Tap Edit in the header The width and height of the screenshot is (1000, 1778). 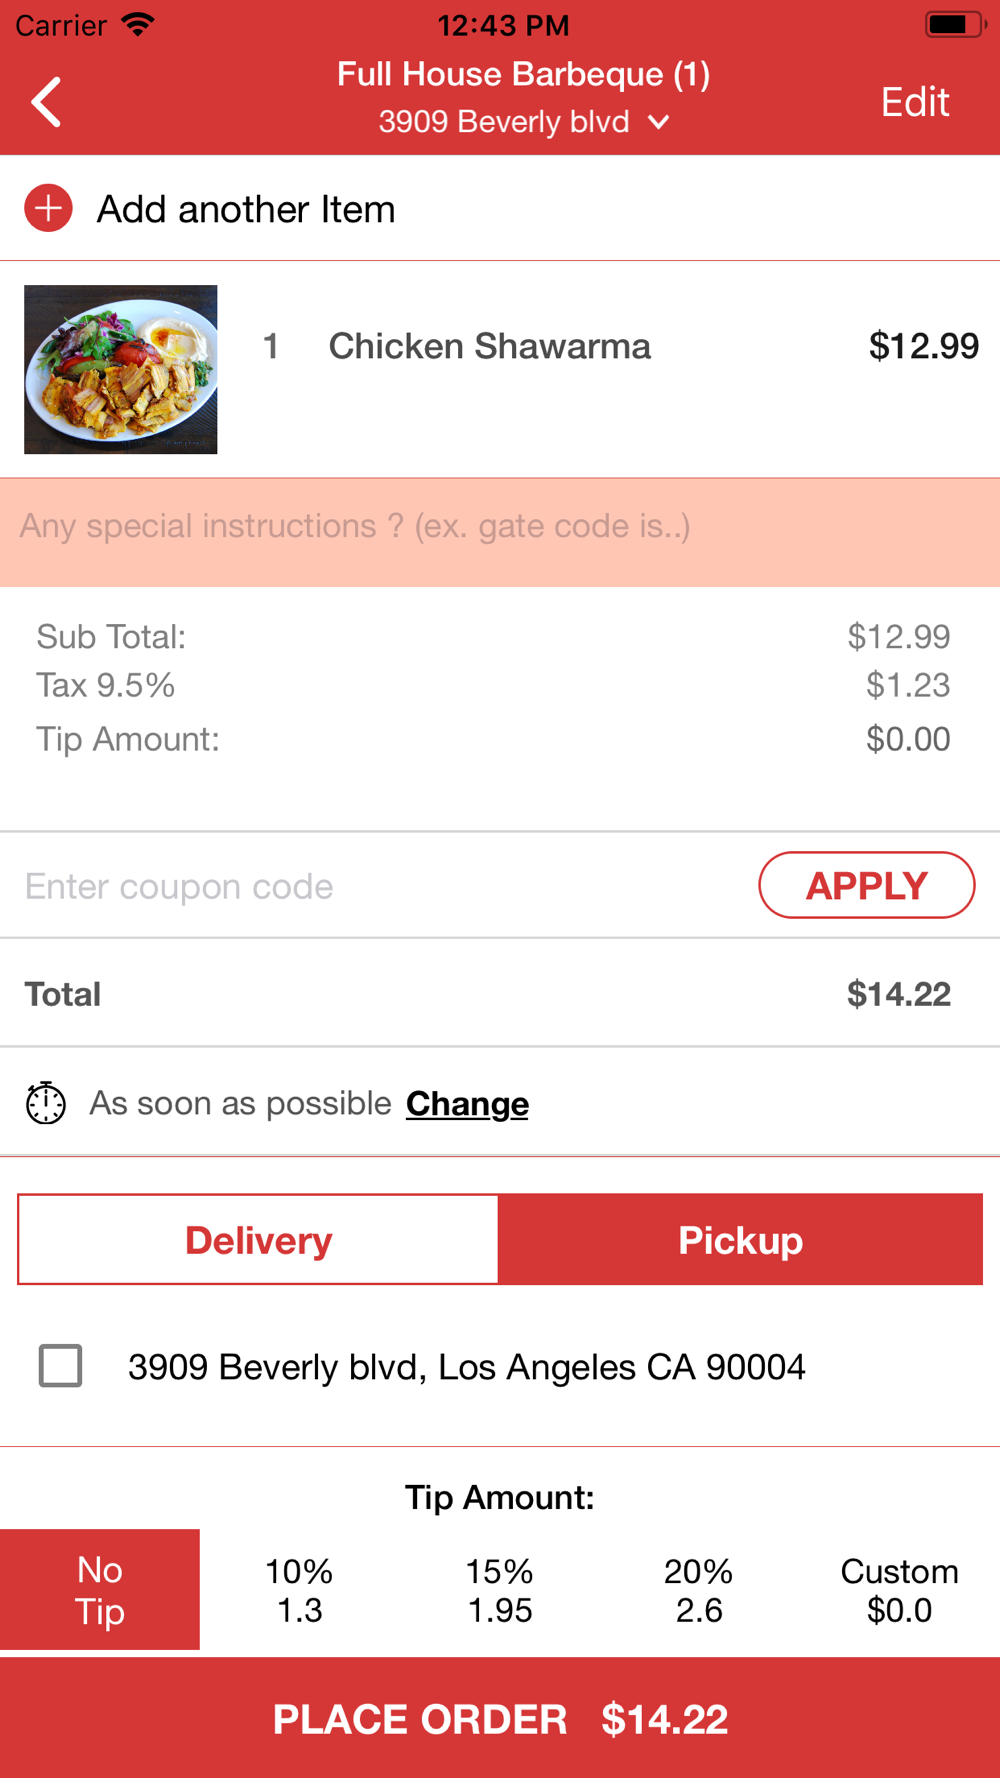[914, 102]
